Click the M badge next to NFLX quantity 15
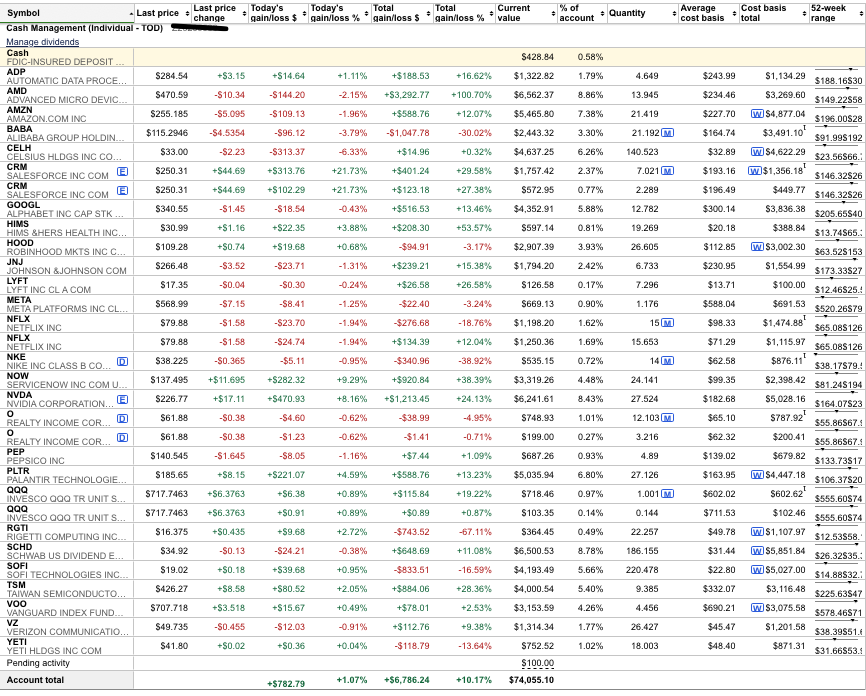 point(668,323)
